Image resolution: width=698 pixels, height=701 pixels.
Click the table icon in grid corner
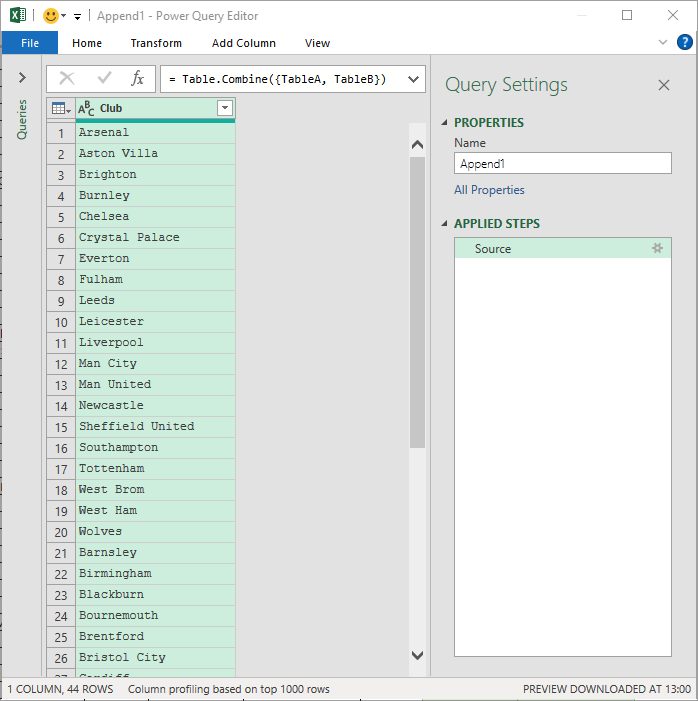[x=60, y=108]
